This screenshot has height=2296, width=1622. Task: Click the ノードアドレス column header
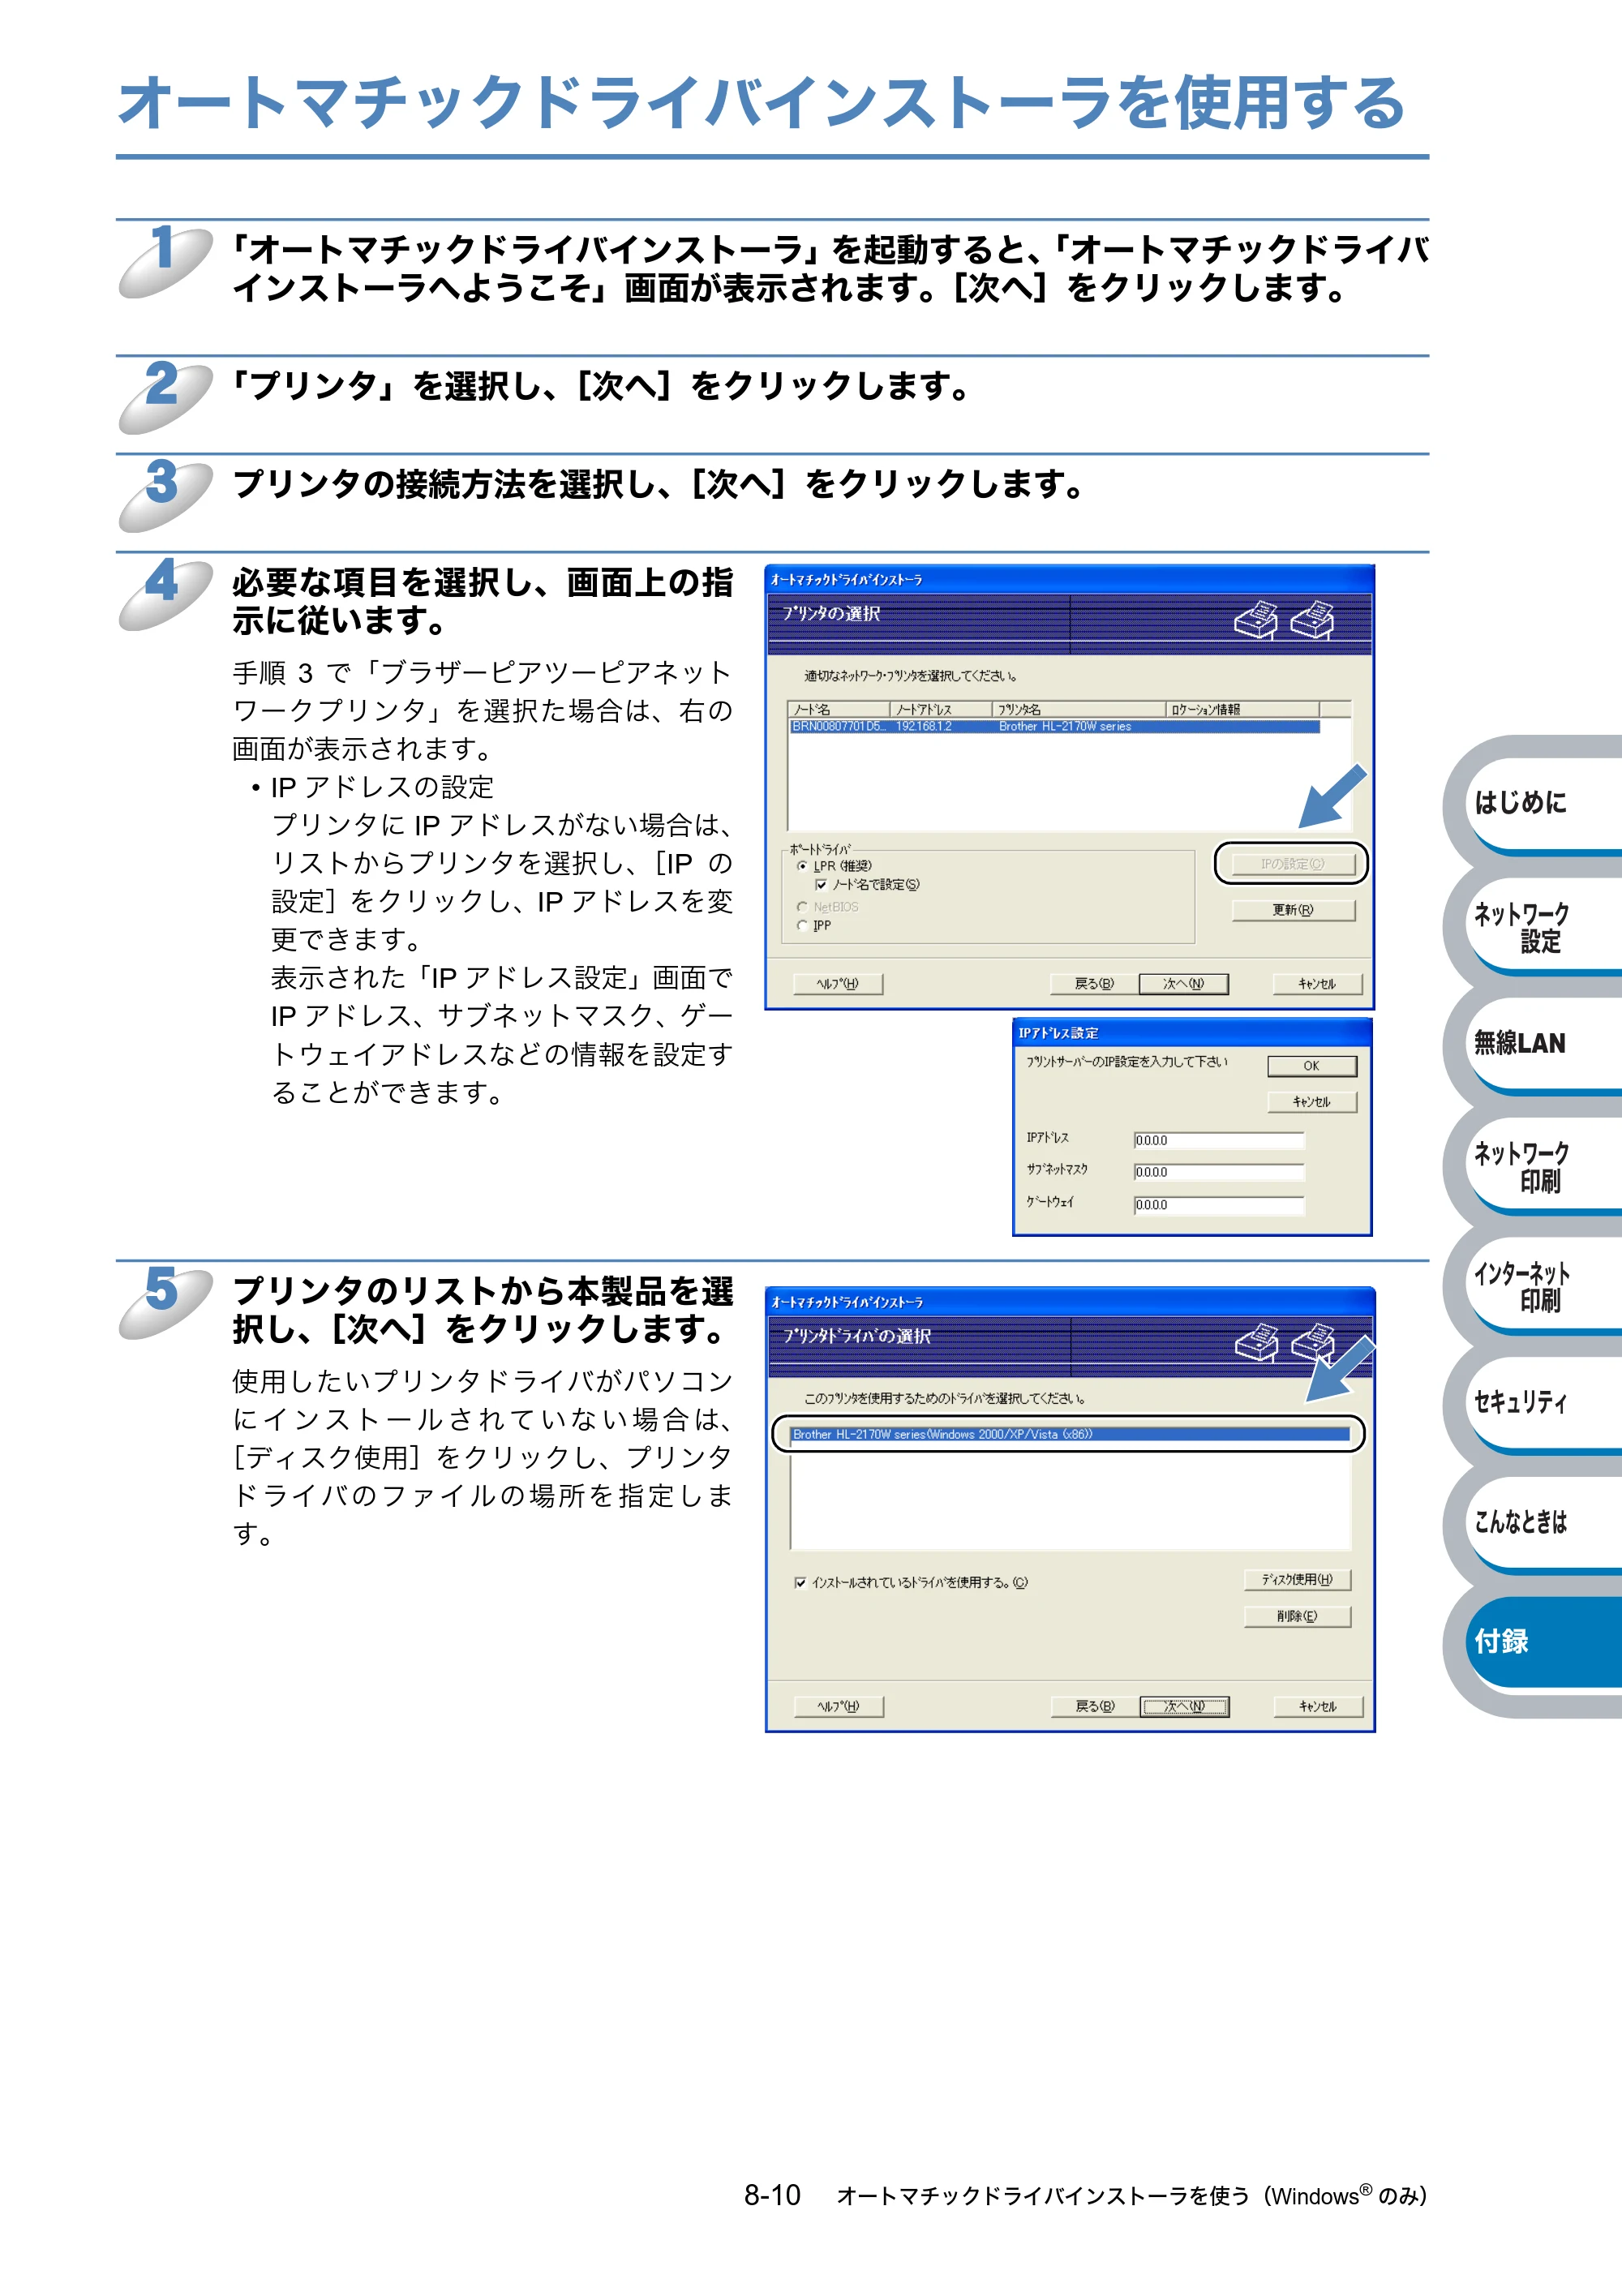[x=941, y=710]
